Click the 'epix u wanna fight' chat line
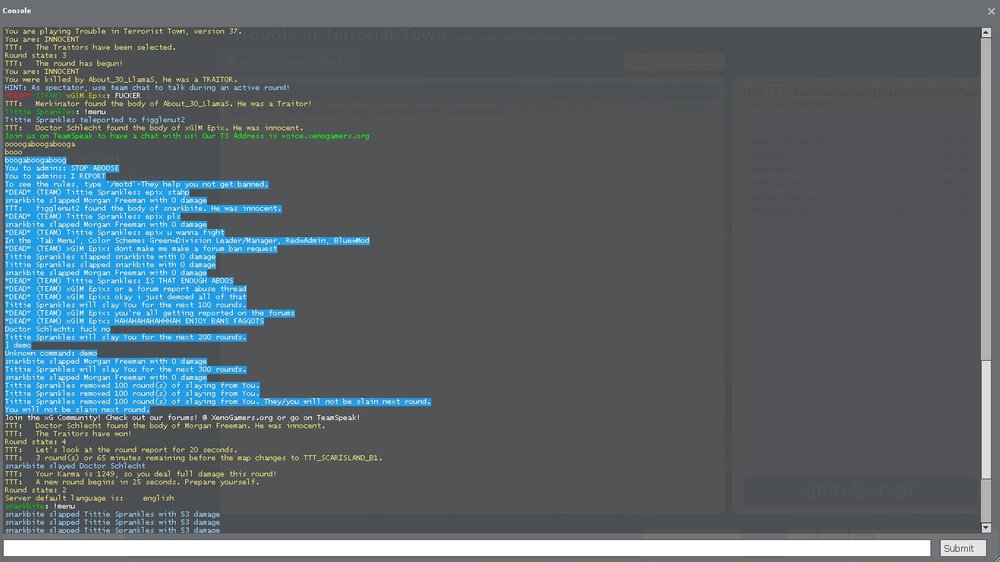The width and height of the screenshot is (1000, 562). 115,232
